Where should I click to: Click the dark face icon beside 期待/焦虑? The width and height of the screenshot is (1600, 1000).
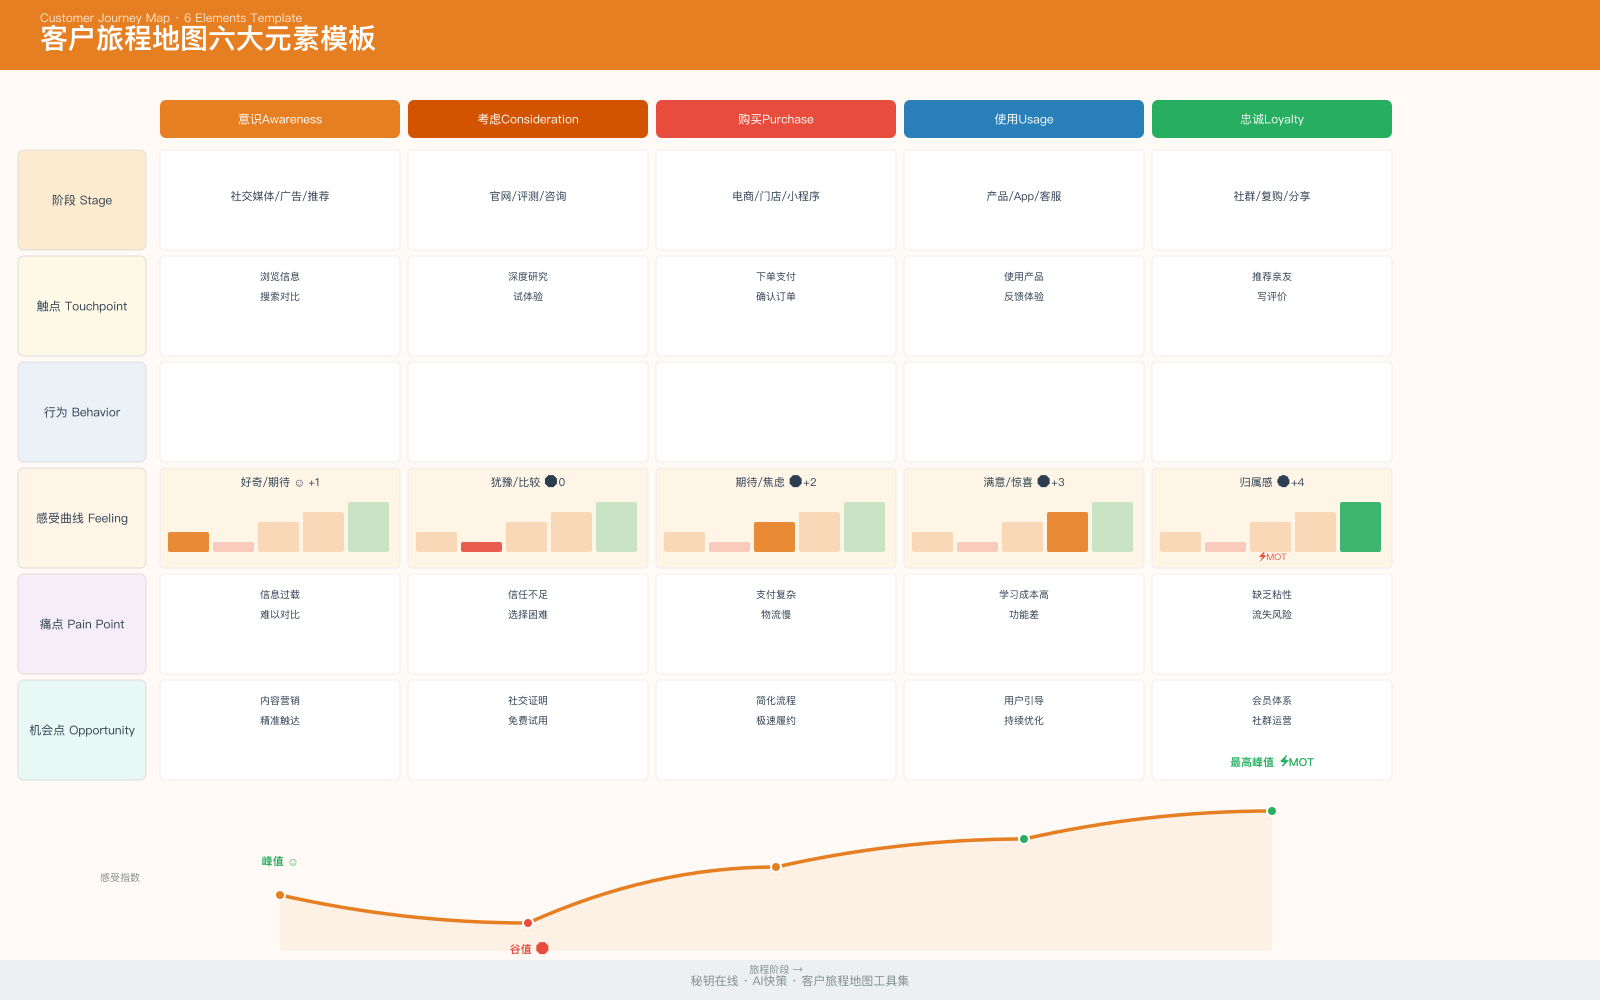click(795, 481)
